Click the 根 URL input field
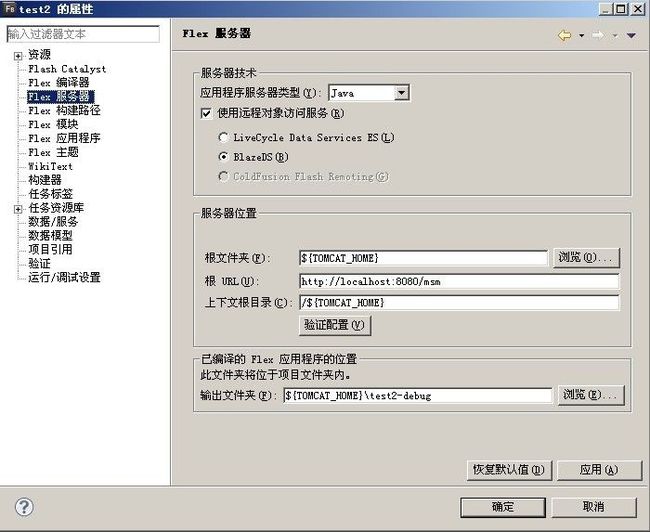The width and height of the screenshot is (650, 532). (459, 282)
